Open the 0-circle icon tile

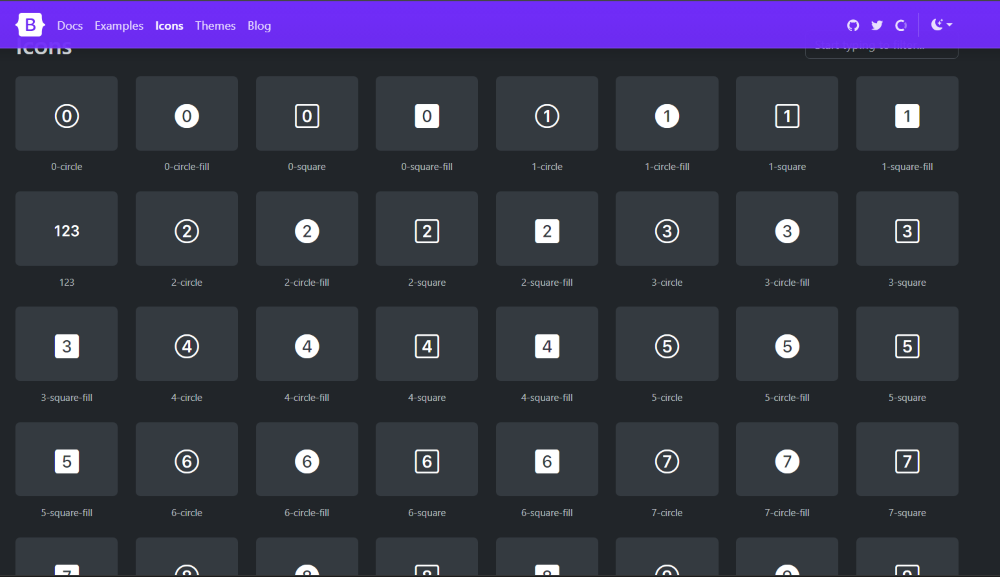pos(66,113)
